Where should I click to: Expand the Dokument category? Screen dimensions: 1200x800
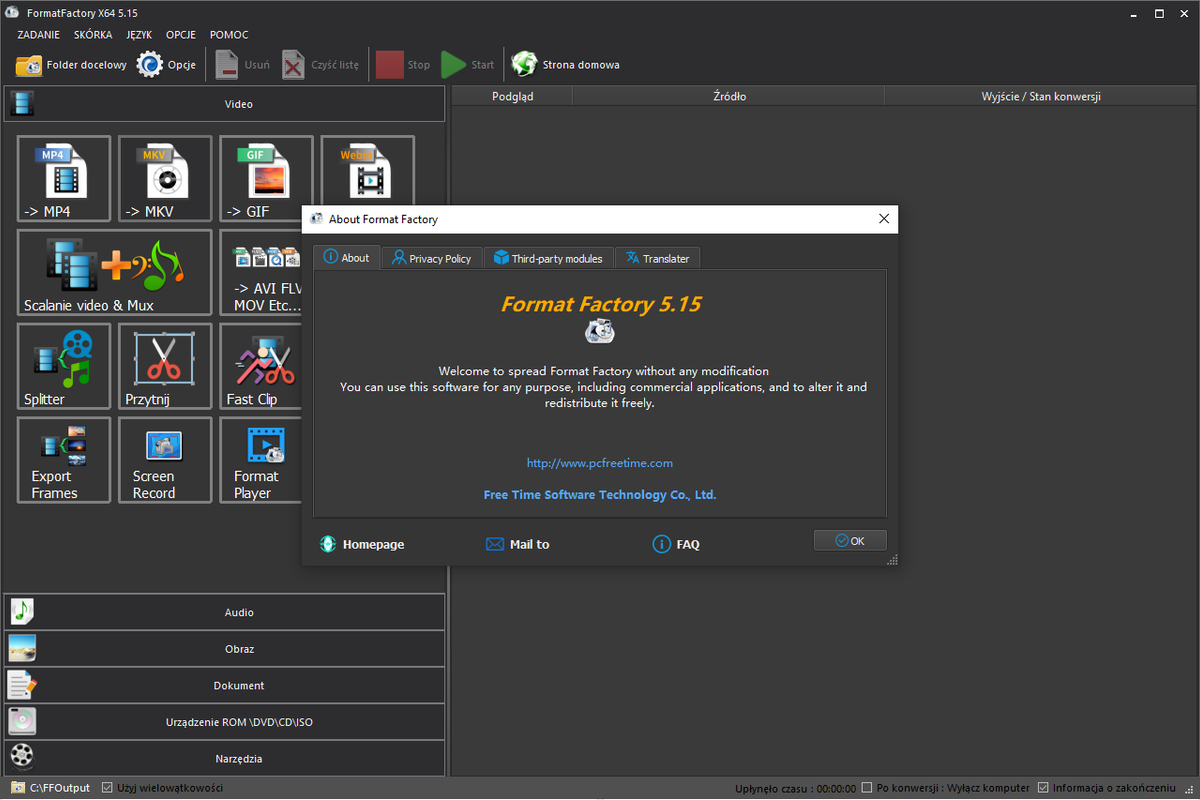(x=224, y=686)
